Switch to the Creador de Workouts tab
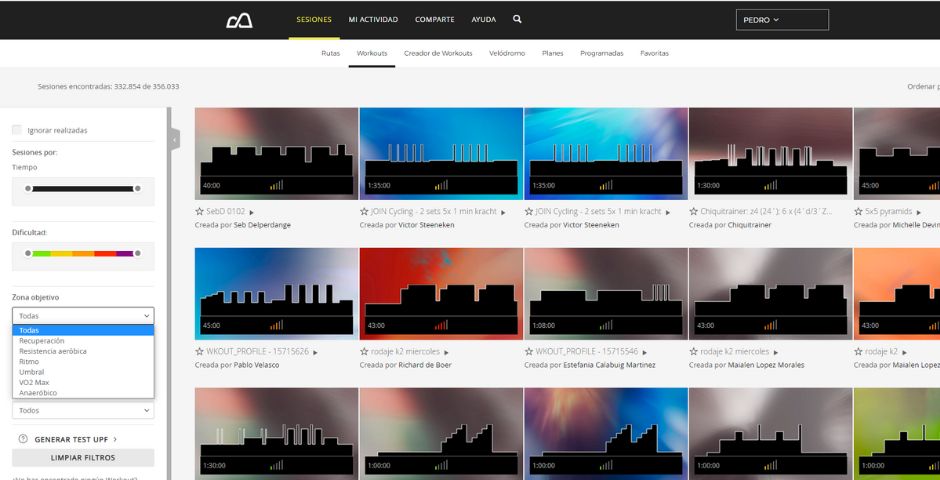940x480 pixels. point(438,53)
